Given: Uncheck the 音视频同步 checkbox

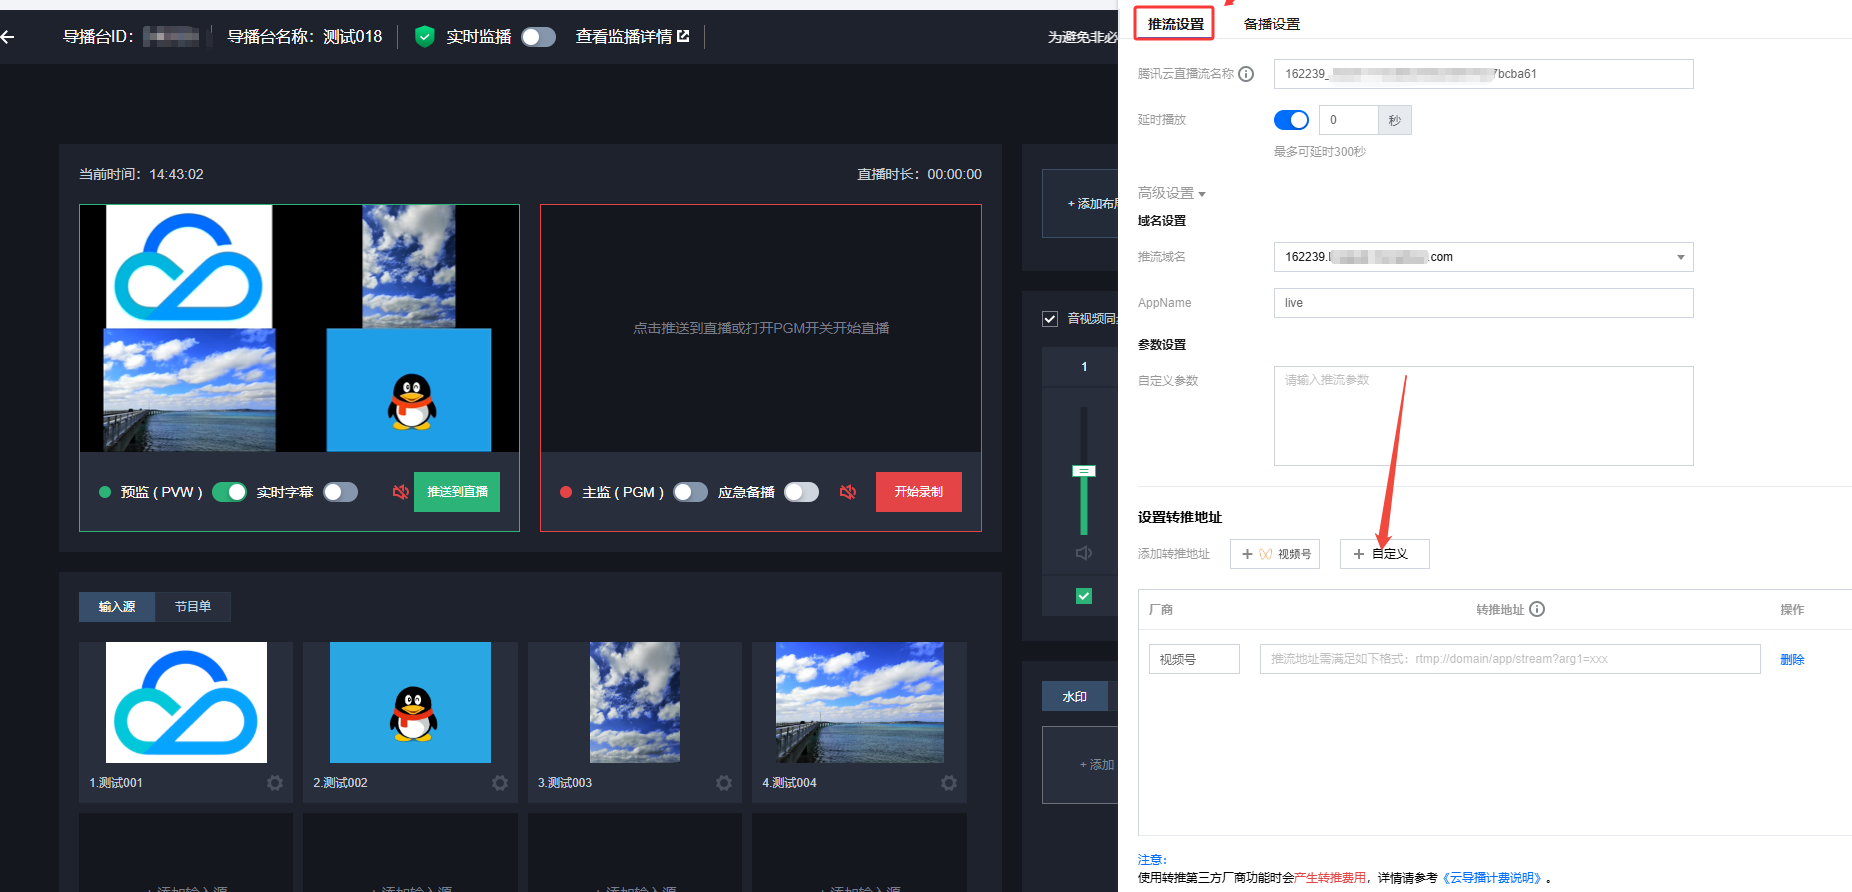Looking at the screenshot, I should pos(1050,319).
